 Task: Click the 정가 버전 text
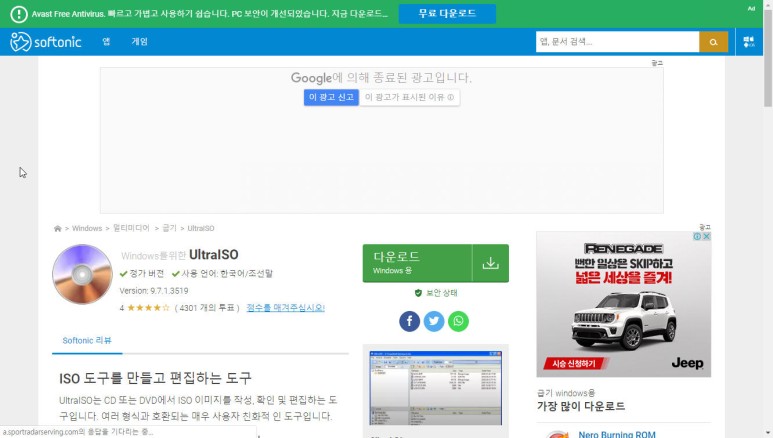(x=146, y=273)
